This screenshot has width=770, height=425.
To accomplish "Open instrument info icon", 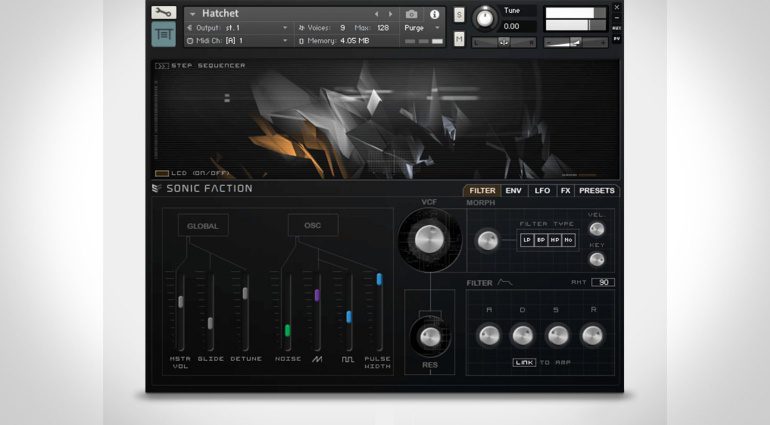I will 435,14.
